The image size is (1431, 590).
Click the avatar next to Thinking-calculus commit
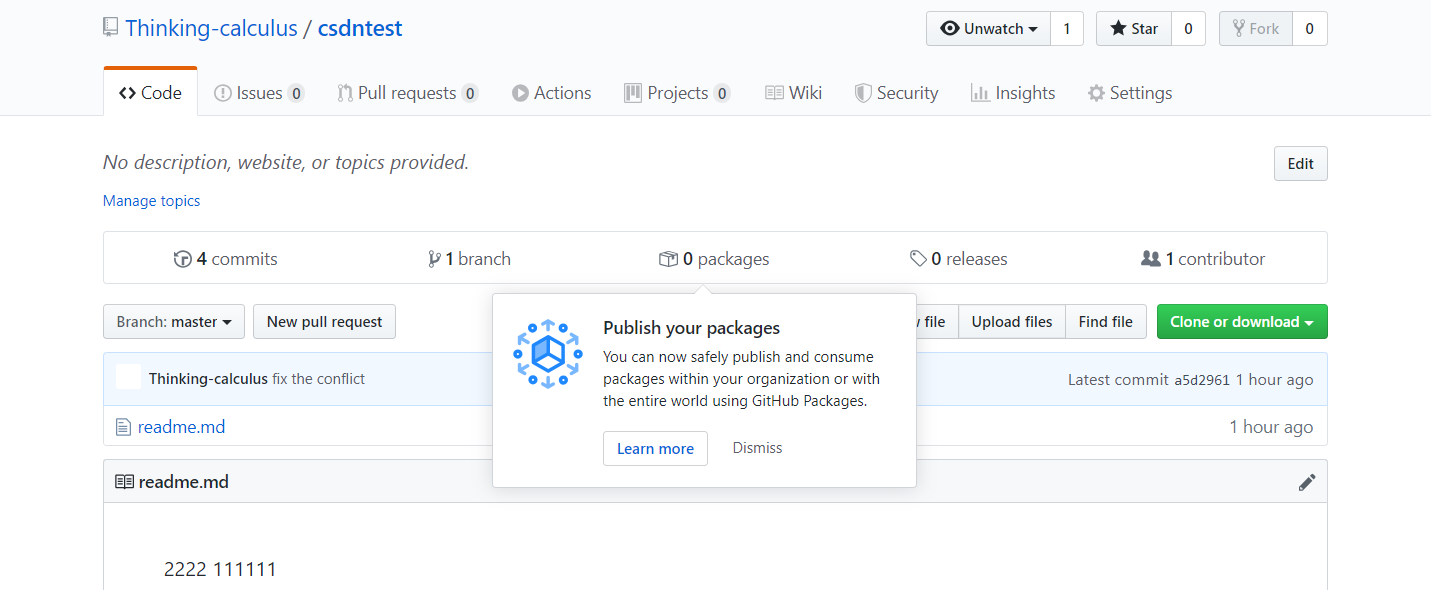click(128, 378)
